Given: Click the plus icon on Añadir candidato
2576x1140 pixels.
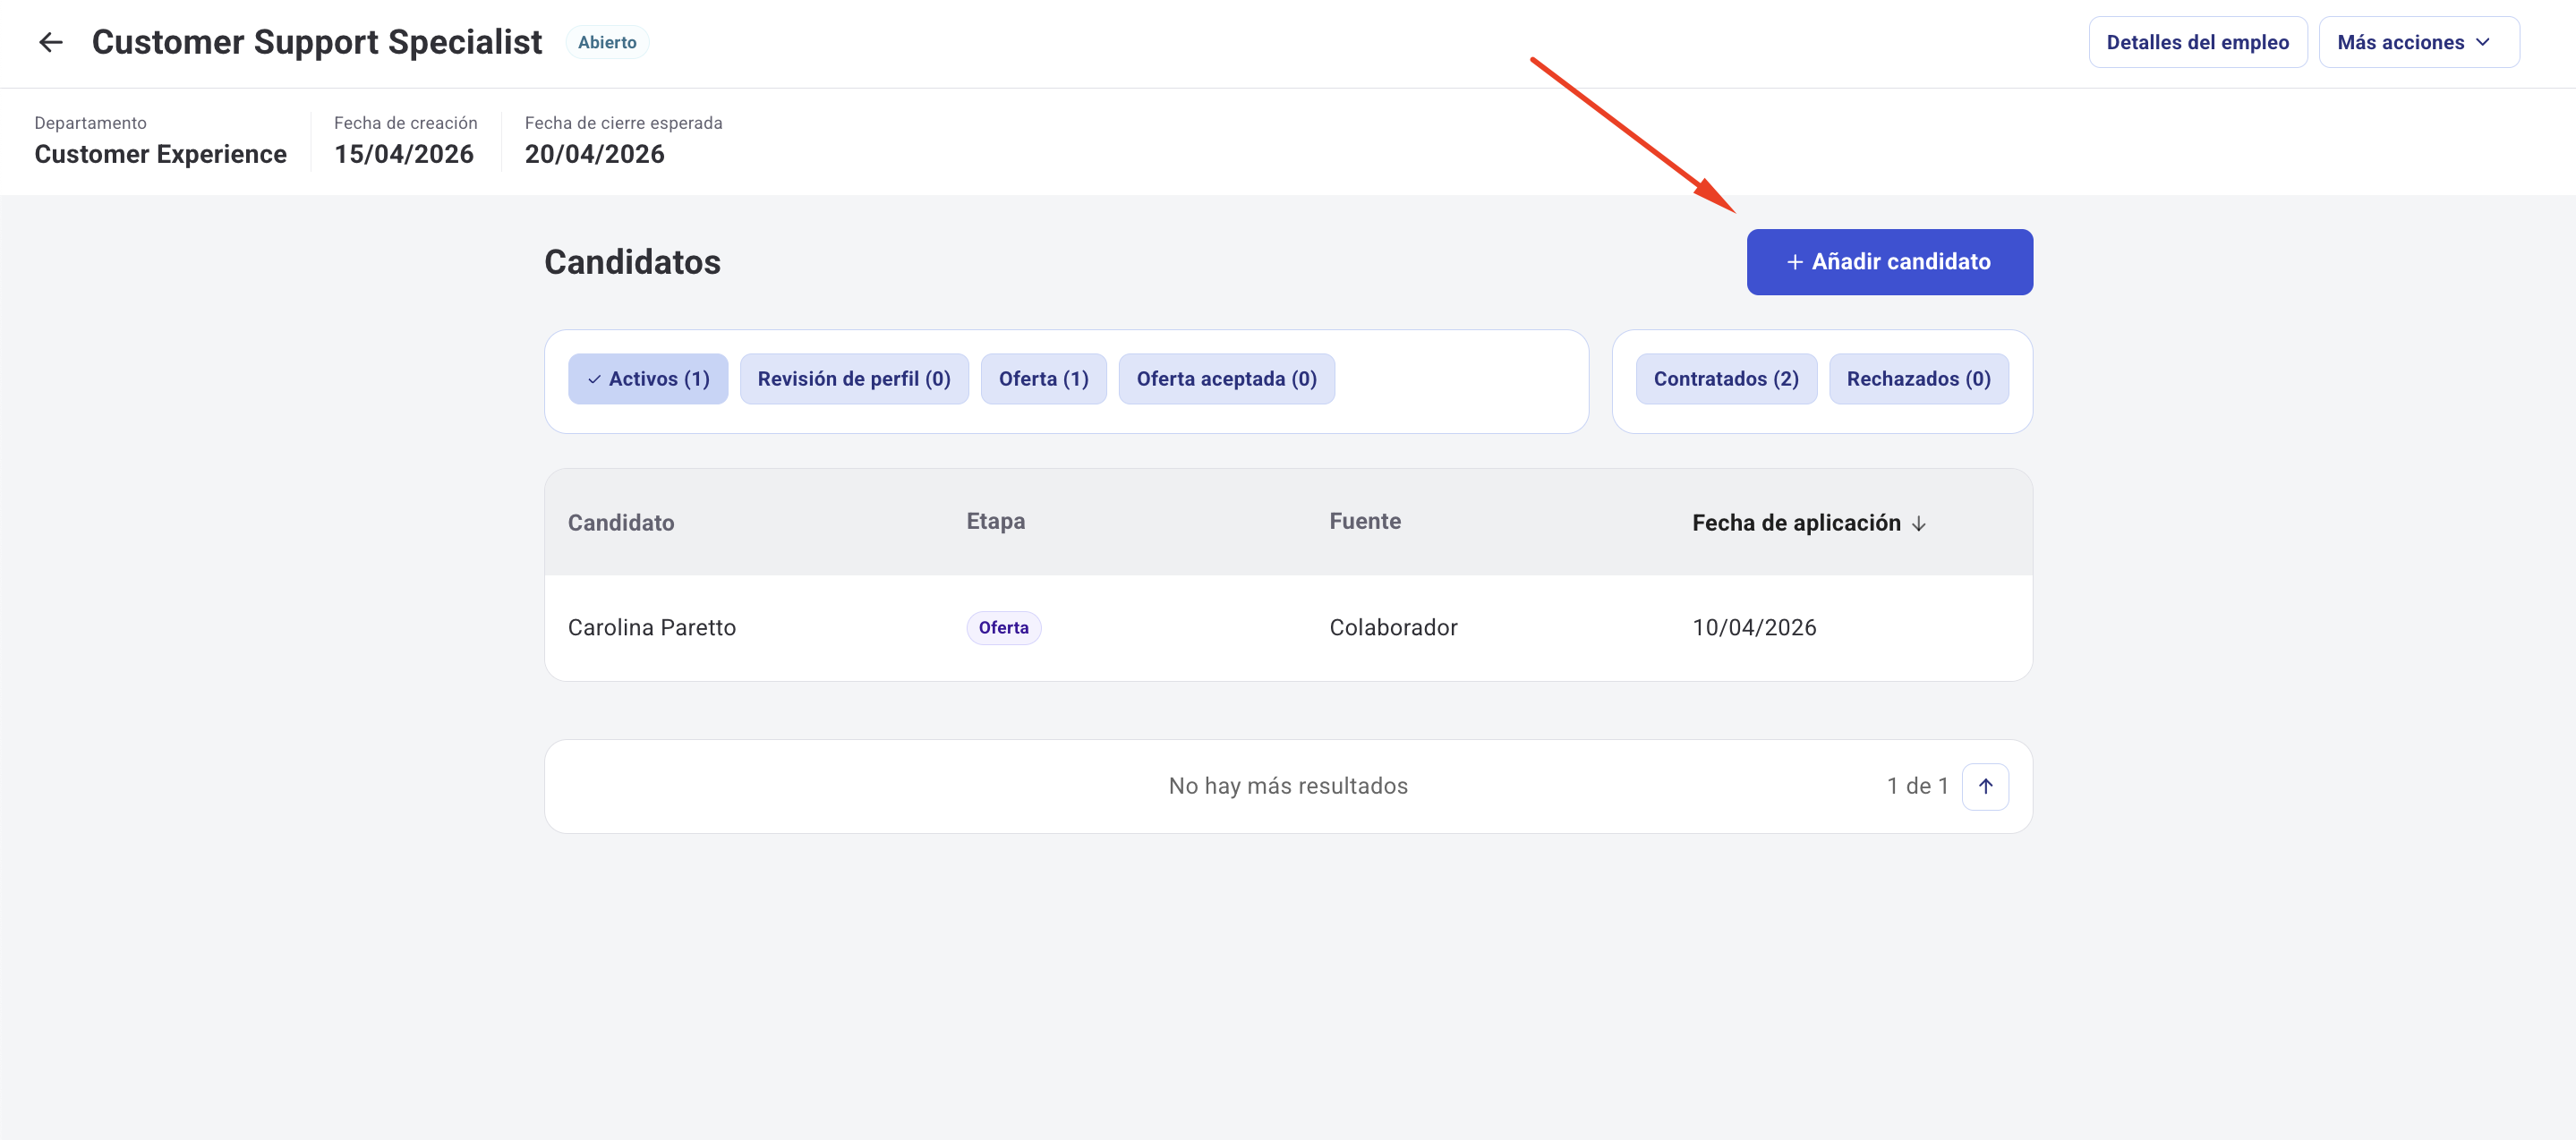Looking at the screenshot, I should click(x=1794, y=262).
